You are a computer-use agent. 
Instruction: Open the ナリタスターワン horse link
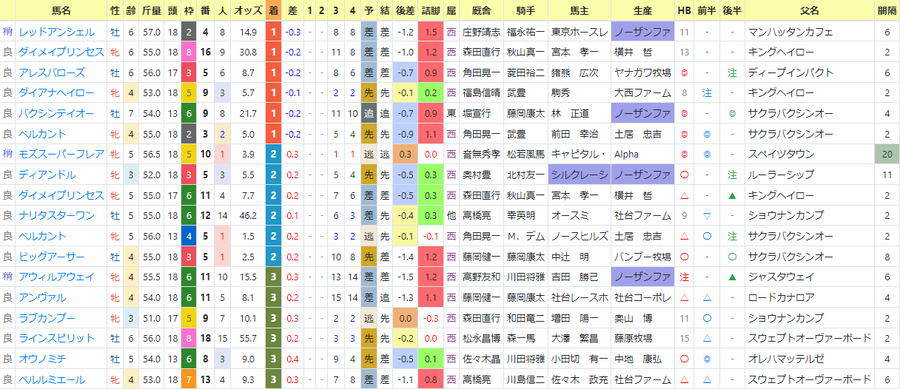[x=56, y=216]
